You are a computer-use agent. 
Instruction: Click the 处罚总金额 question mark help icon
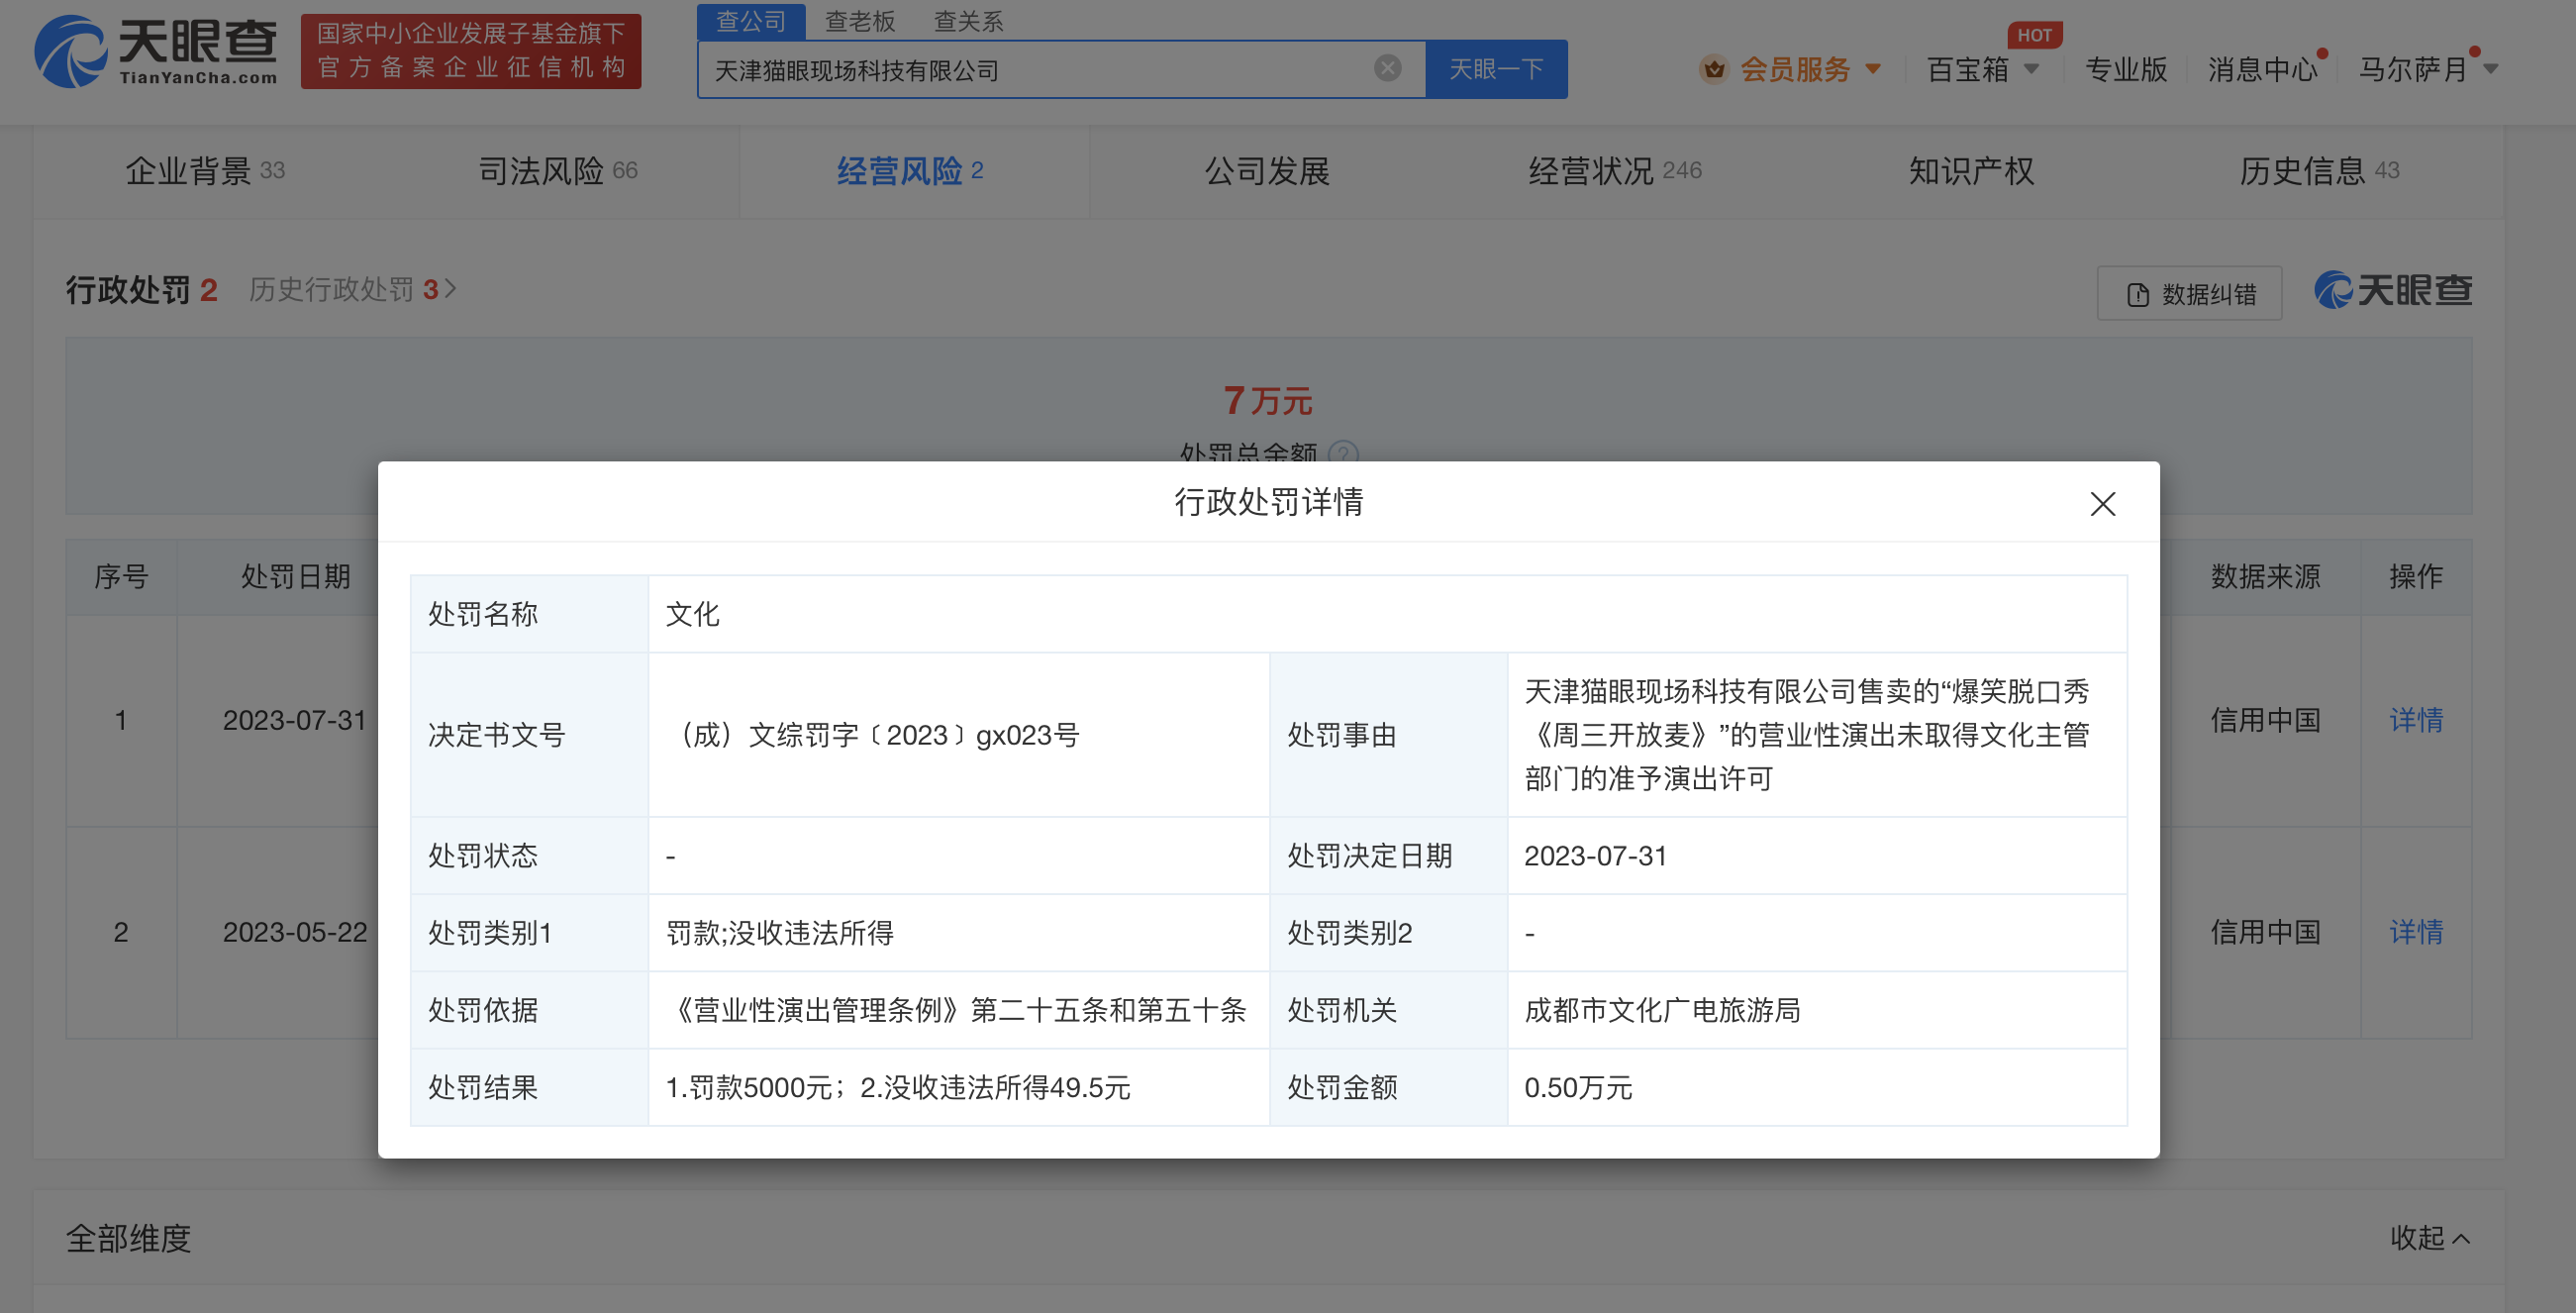point(1344,454)
